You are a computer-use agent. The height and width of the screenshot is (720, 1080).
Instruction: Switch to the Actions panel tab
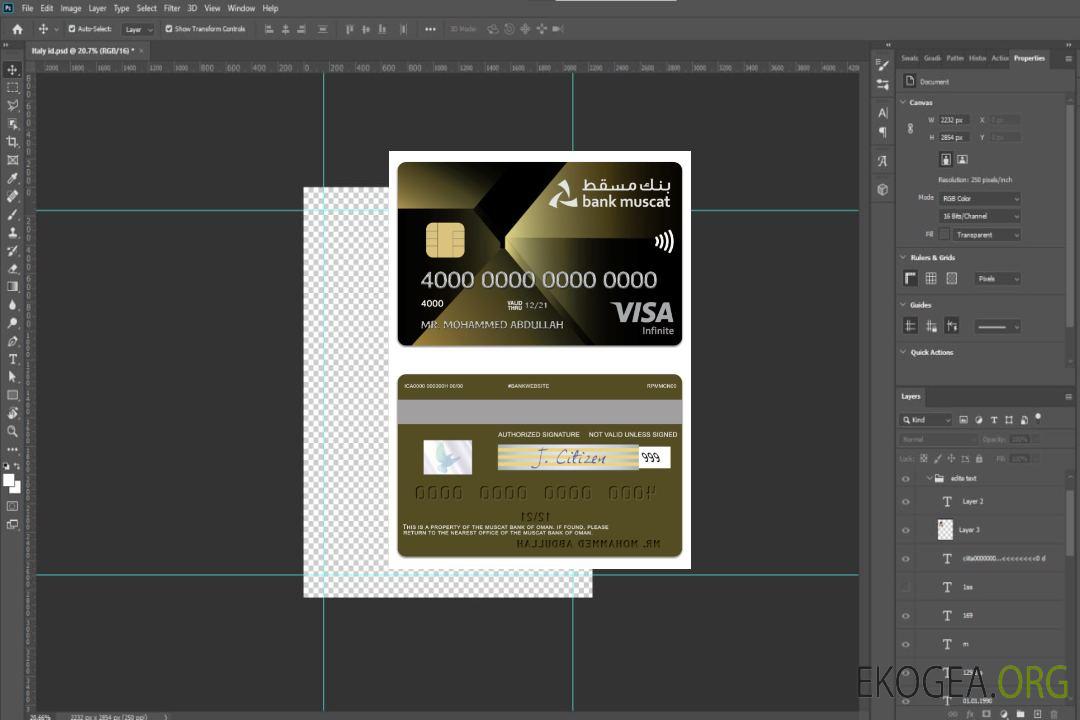click(999, 59)
